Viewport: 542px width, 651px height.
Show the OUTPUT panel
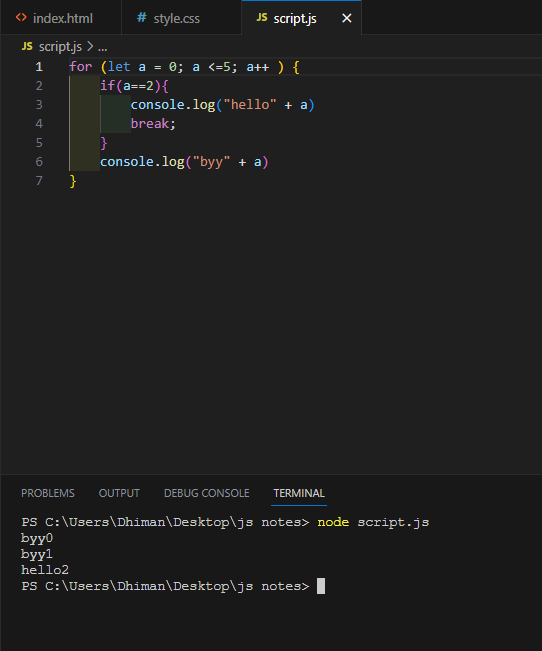click(x=119, y=493)
